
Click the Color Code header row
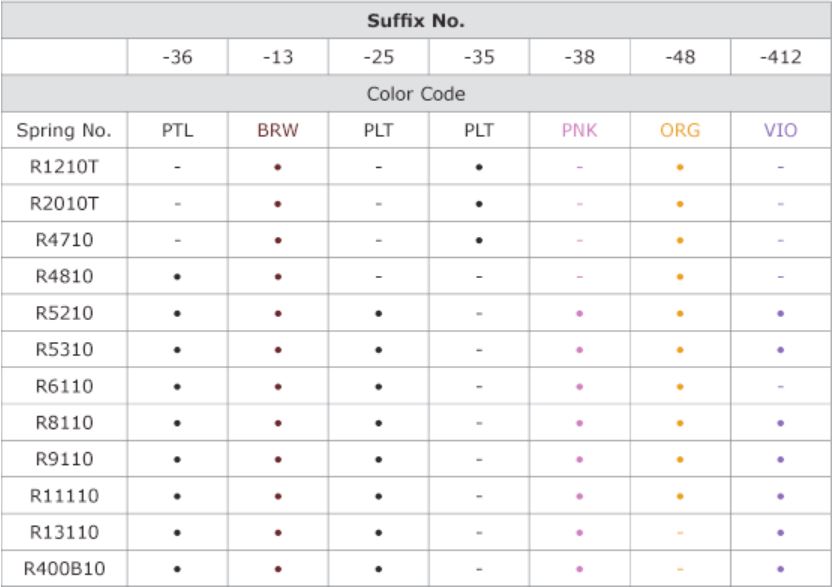[416, 94]
